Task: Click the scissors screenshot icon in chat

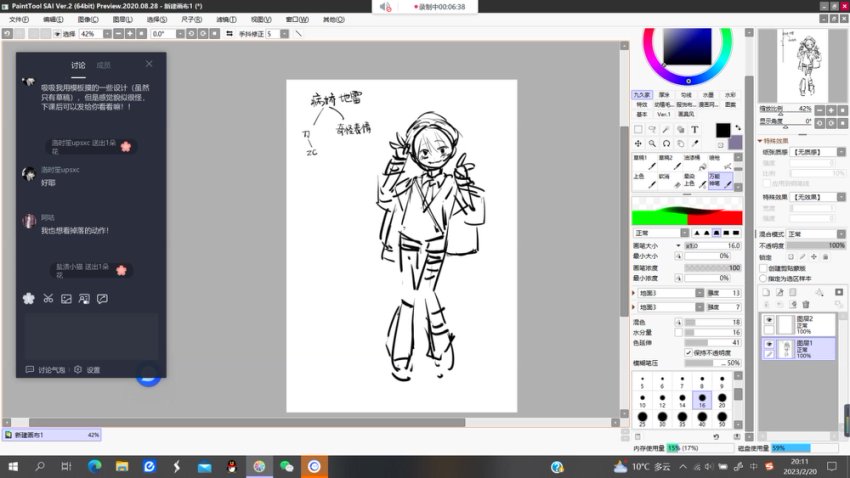Action: click(x=47, y=298)
